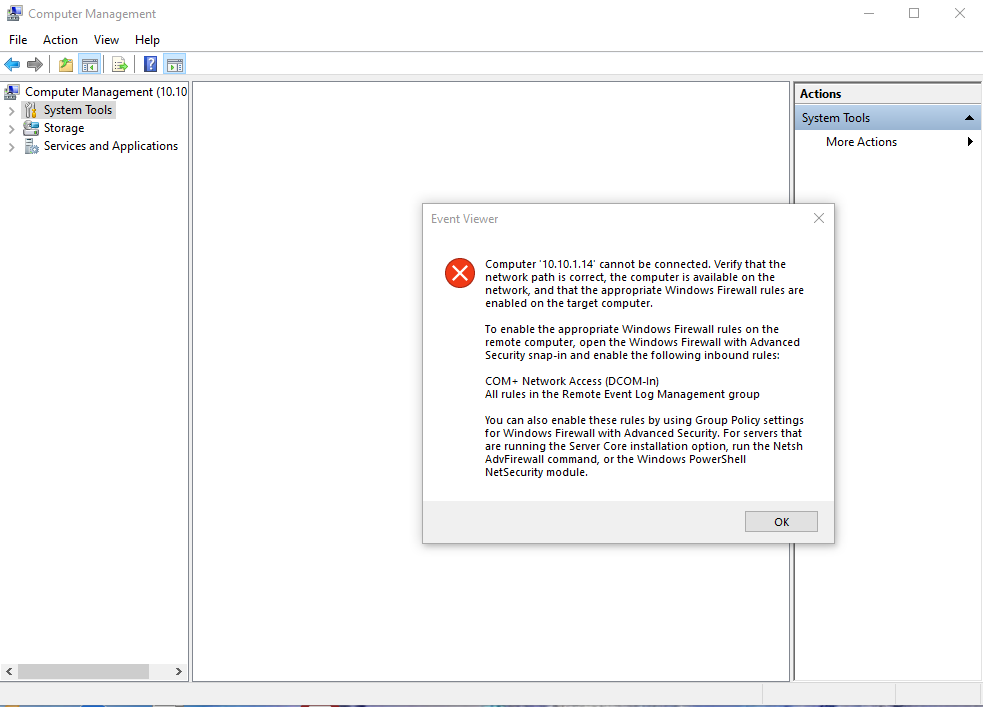This screenshot has height=707, width=983.
Task: Click the Export List toolbar icon
Action: click(x=120, y=64)
